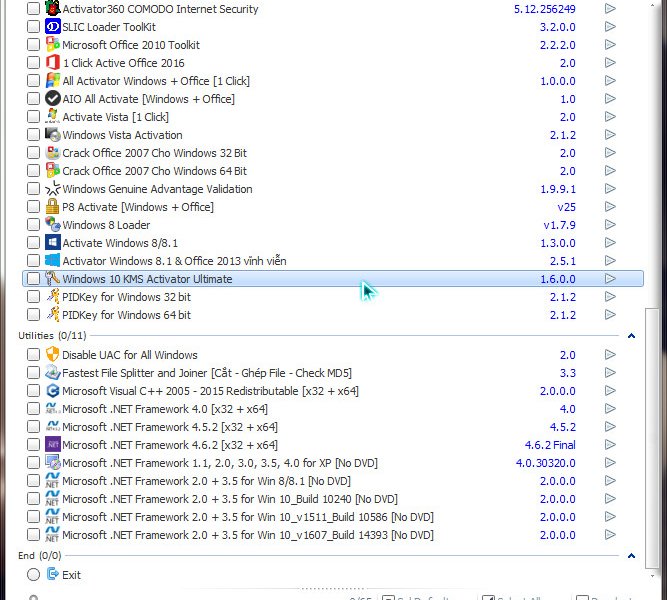Click the vertical scrollbar thumb
Image resolution: width=667 pixels, height=600 pixels.
pos(652,437)
